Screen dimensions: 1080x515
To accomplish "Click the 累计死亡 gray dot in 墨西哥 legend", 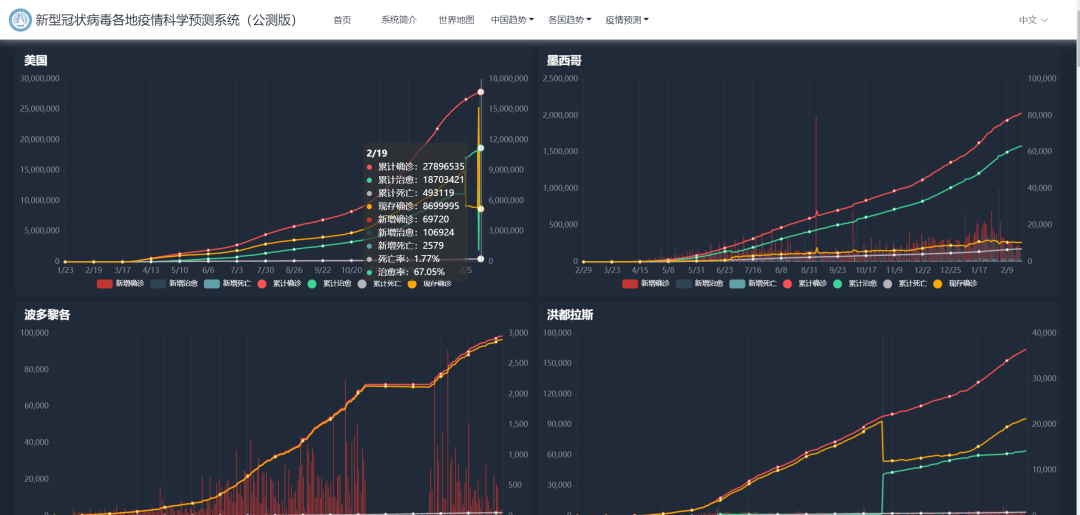I will tap(888, 283).
